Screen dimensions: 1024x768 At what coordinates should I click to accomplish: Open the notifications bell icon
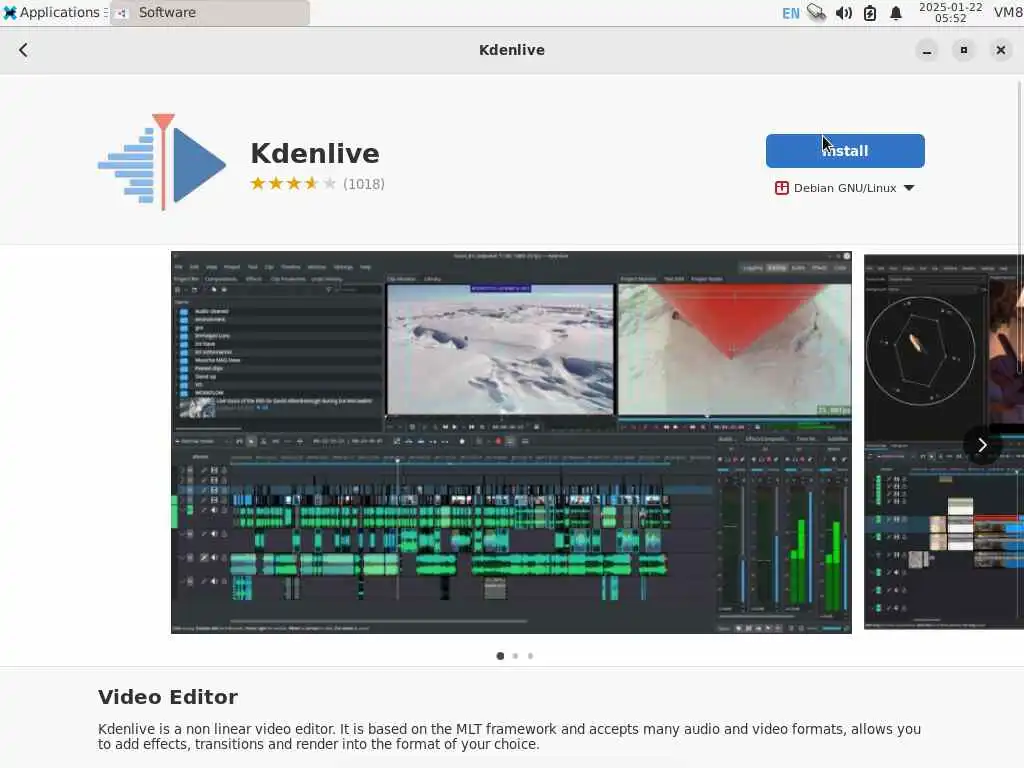[x=896, y=13]
